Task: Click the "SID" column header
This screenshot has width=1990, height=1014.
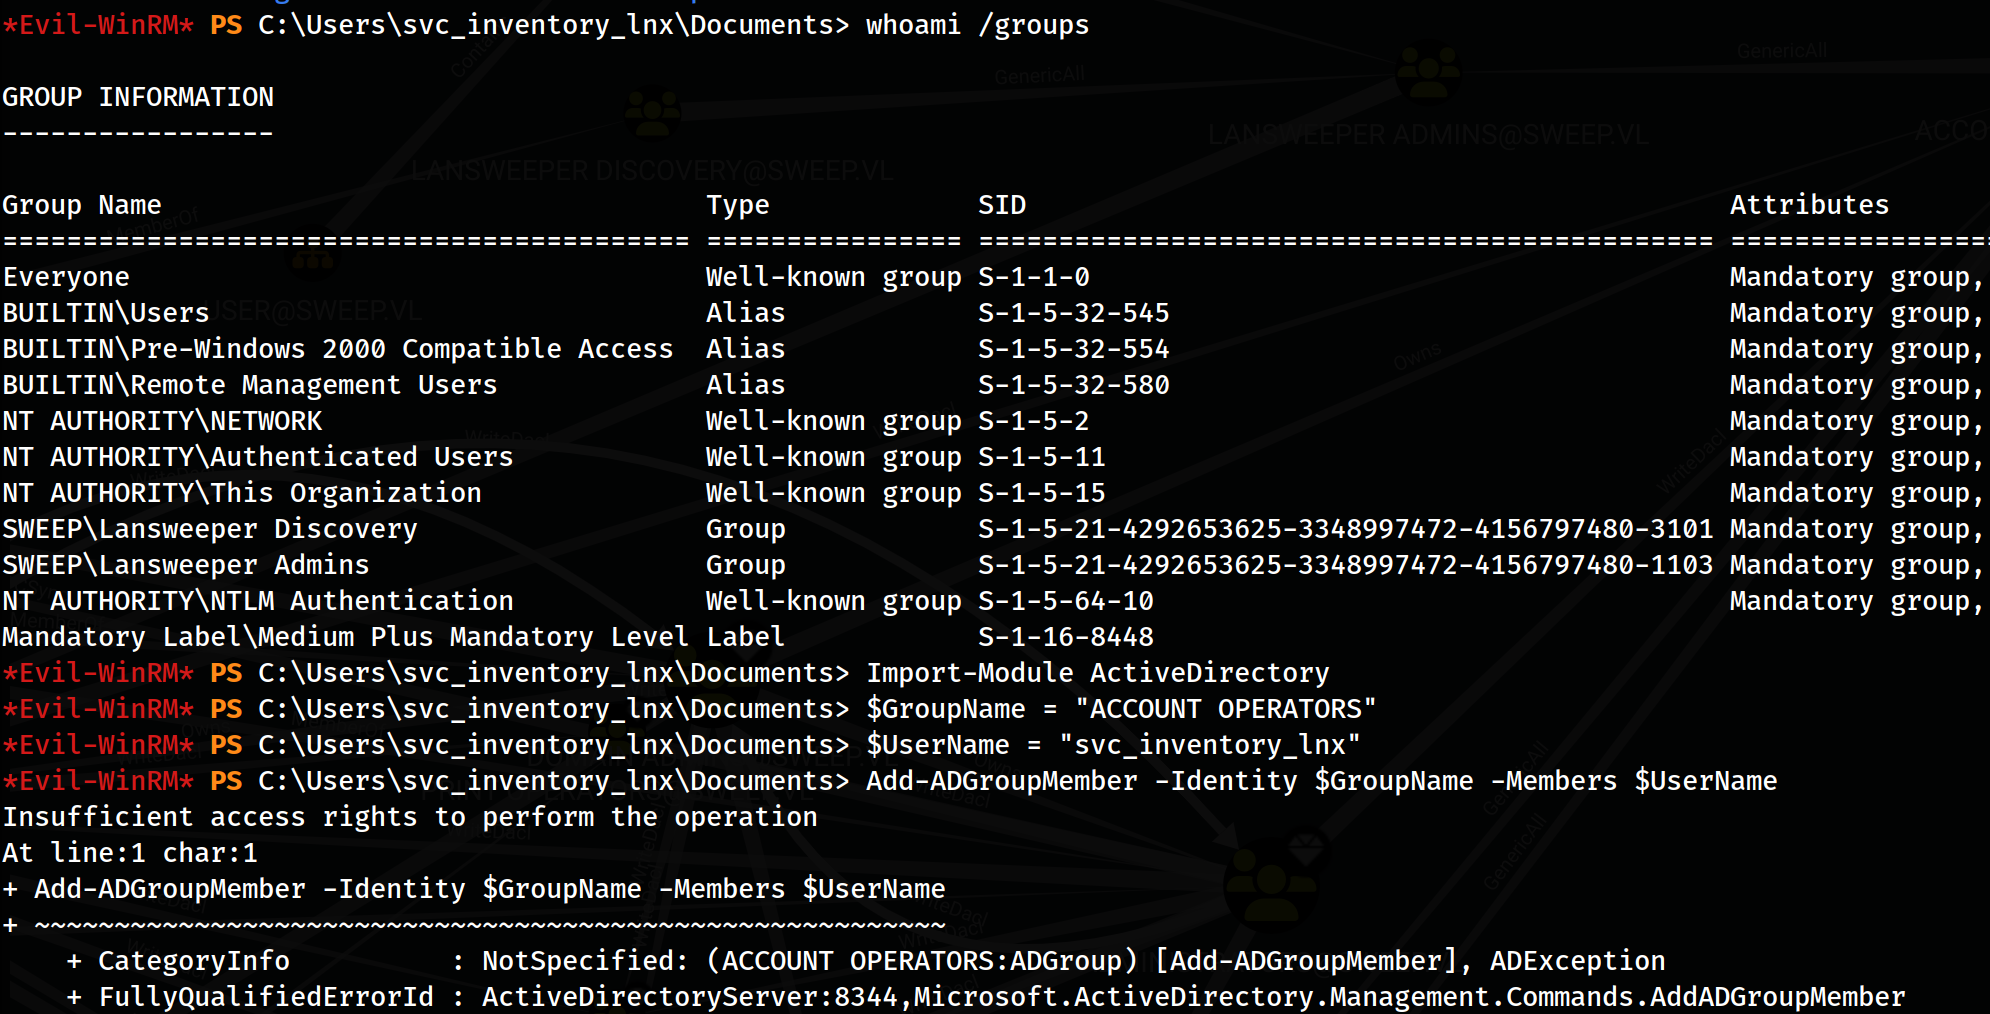Action: point(1002,205)
